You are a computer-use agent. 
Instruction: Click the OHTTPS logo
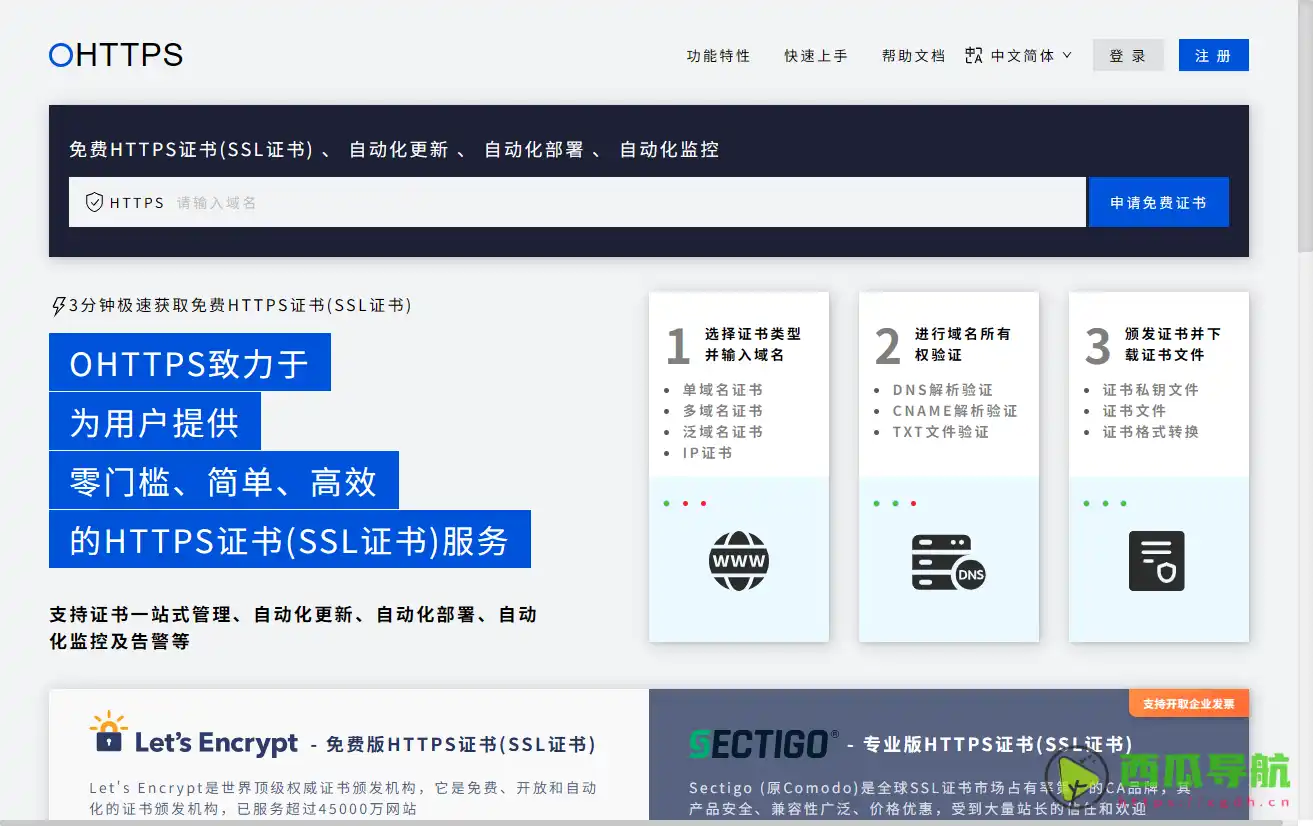click(x=116, y=55)
